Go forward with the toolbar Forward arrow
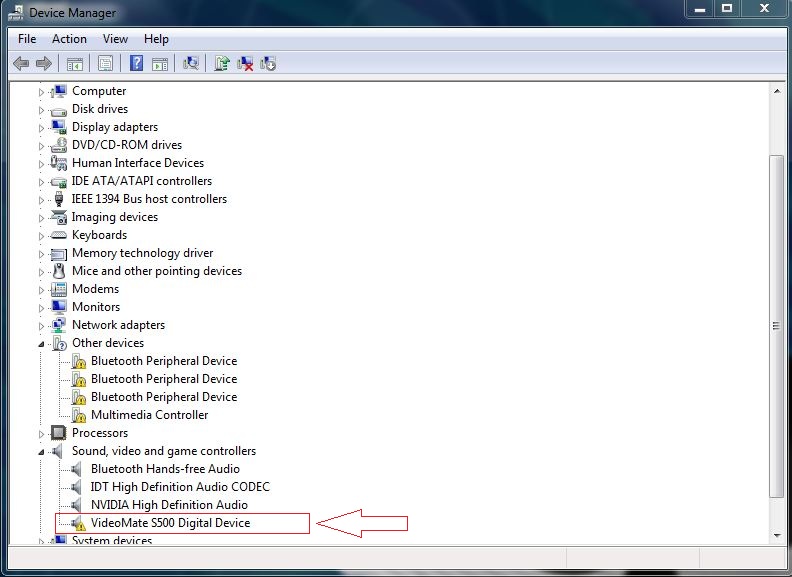Image resolution: width=792 pixels, height=577 pixels. pos(44,64)
